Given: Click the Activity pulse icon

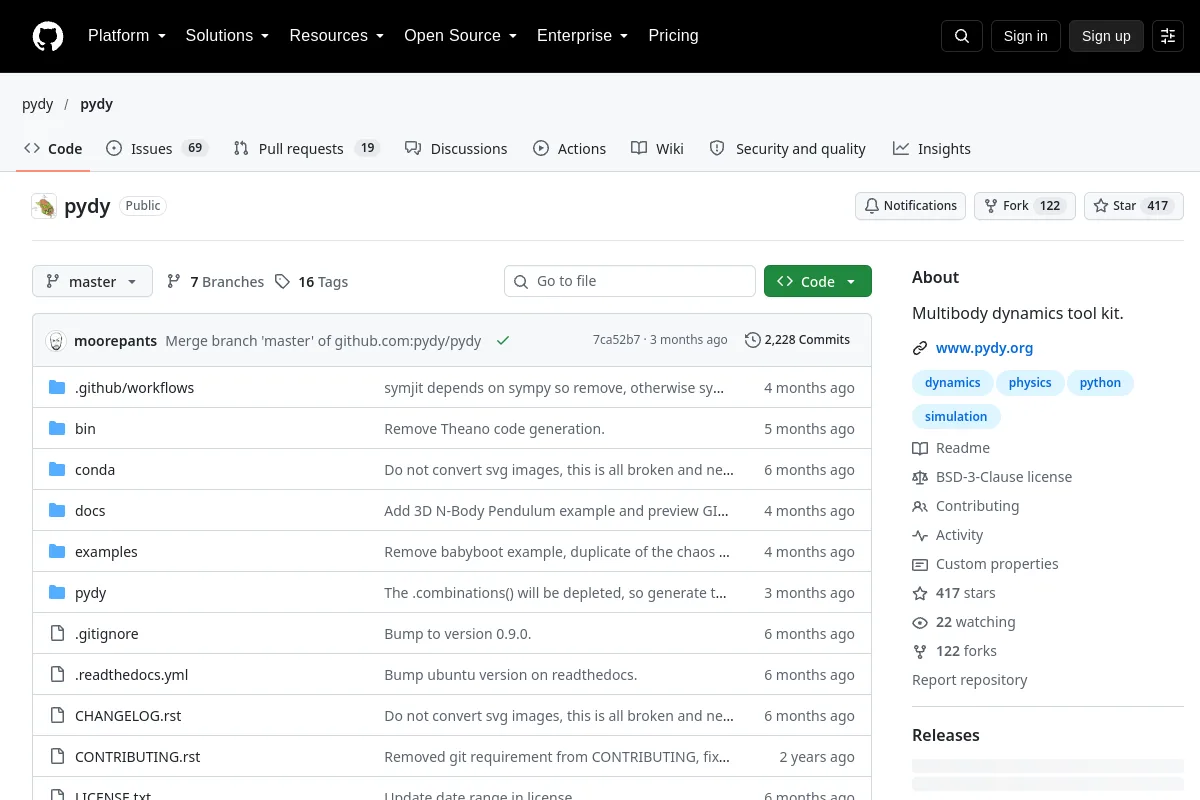Looking at the screenshot, I should (920, 536).
